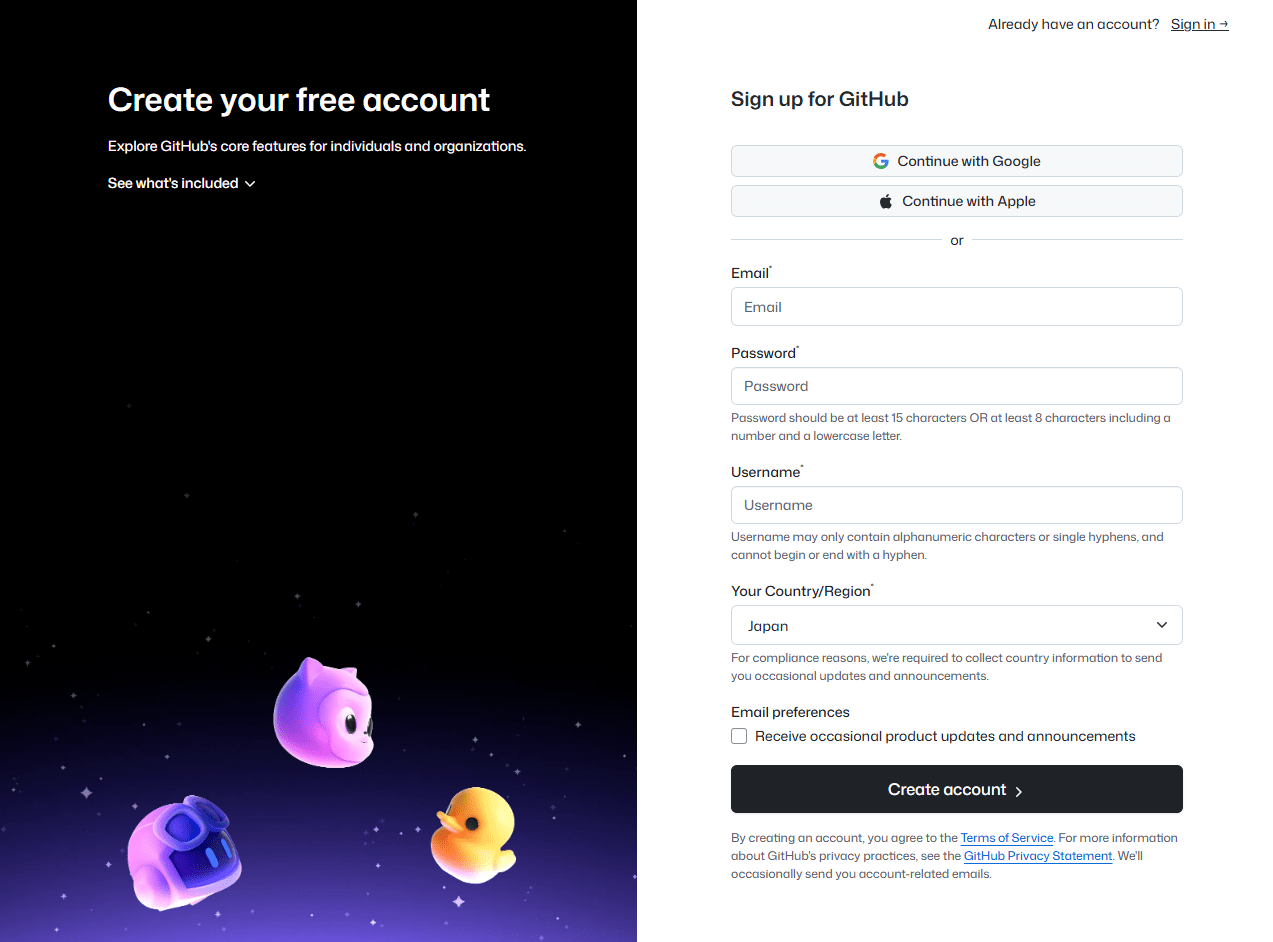Viewport: 1273px width, 942px height.
Task: Click the chevron next to Japan
Action: (1162, 625)
